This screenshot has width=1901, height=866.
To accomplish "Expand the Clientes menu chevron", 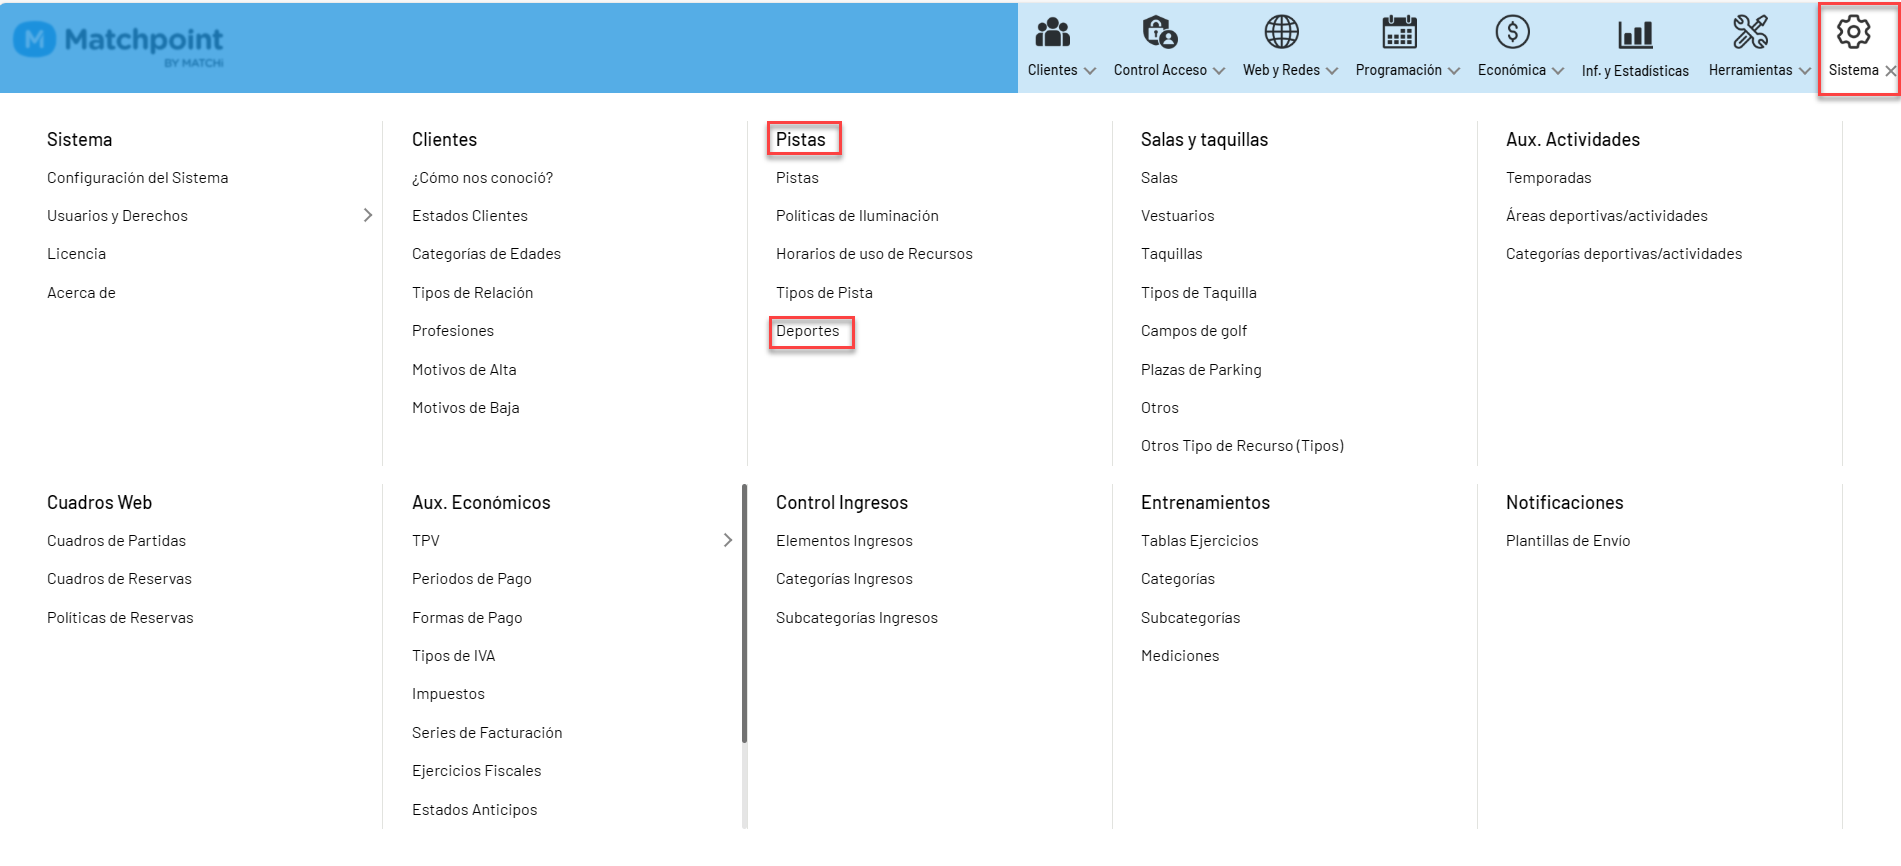I will [x=1090, y=71].
